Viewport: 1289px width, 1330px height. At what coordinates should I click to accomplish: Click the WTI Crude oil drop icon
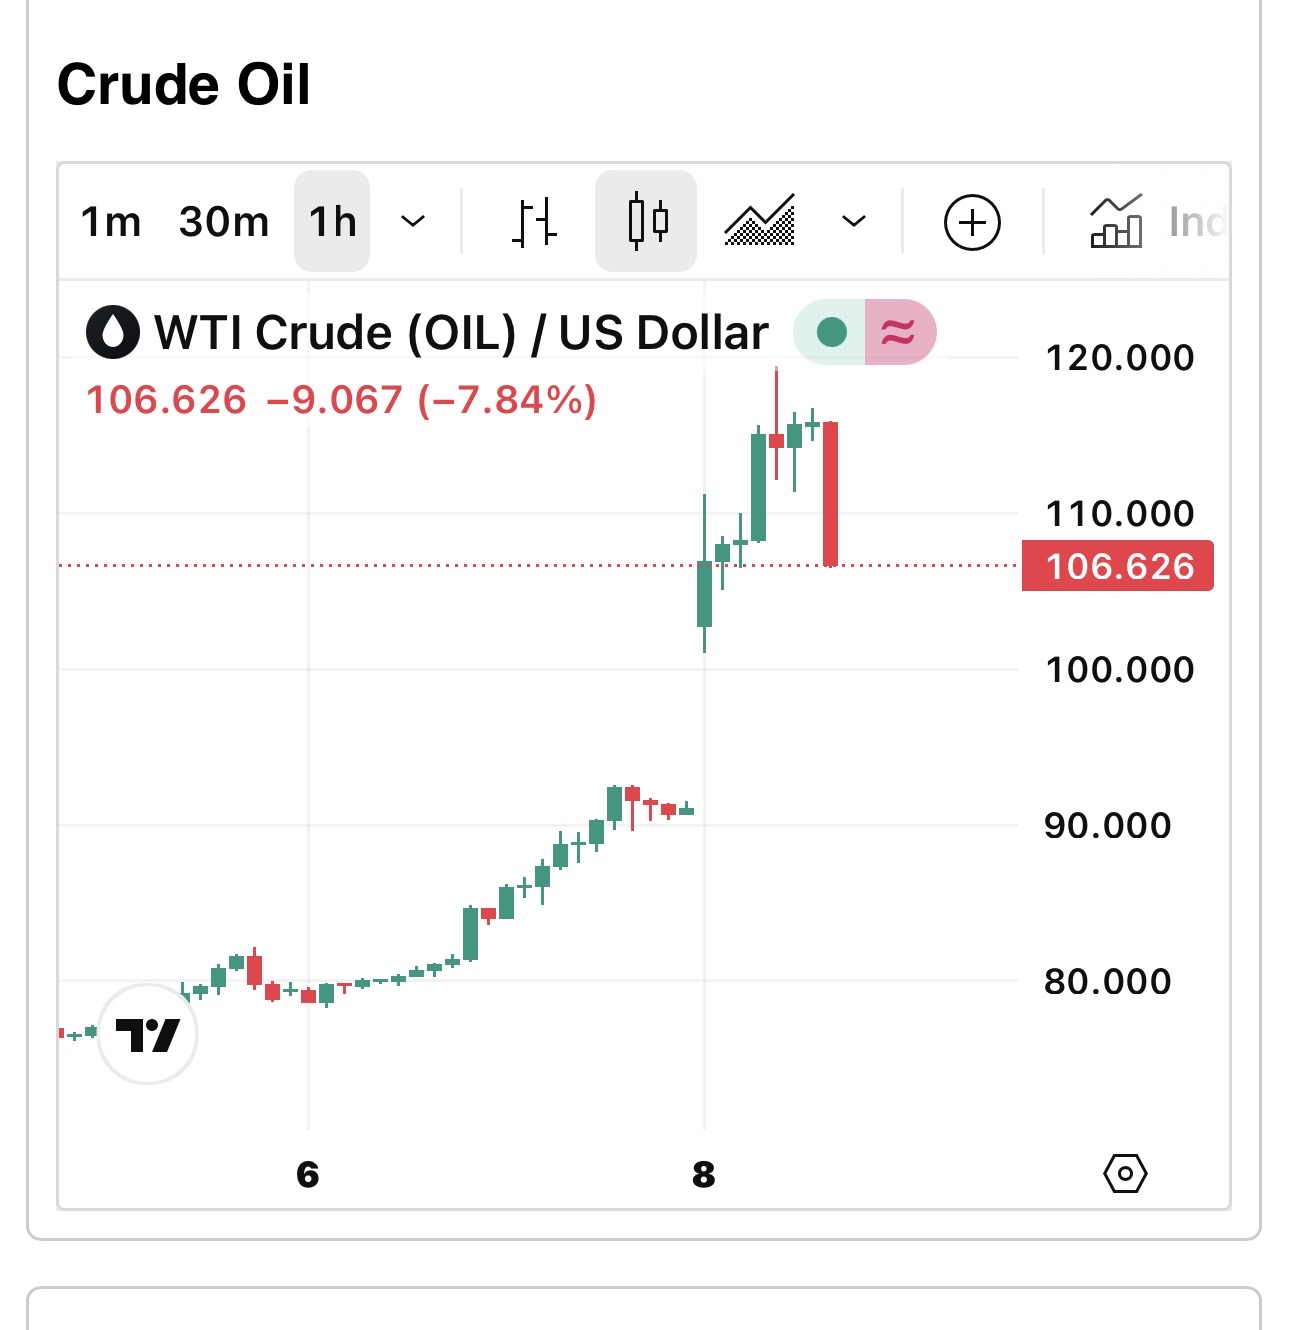(113, 332)
